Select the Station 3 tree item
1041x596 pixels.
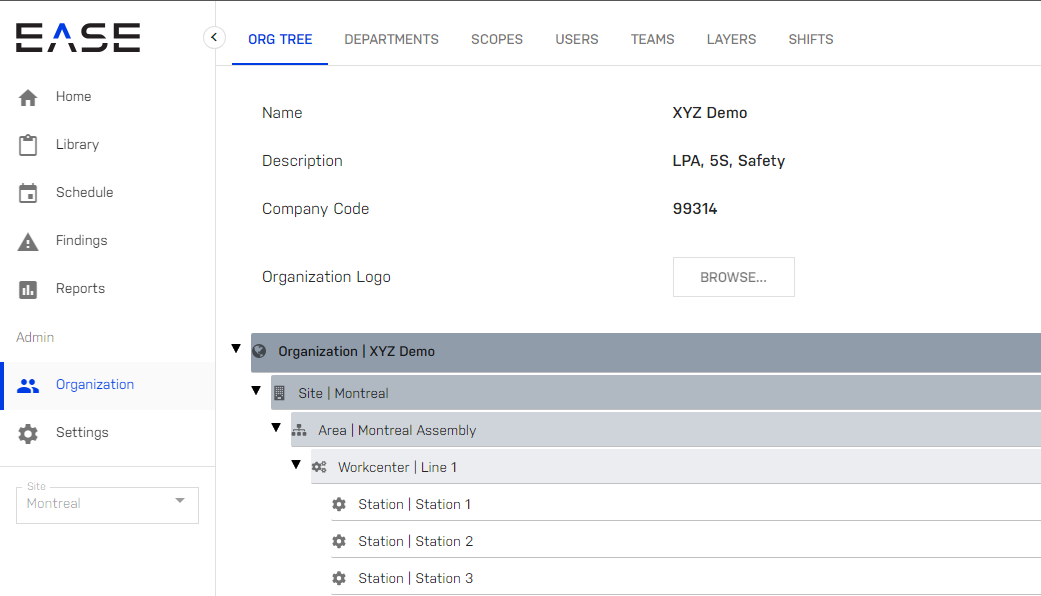pyautogui.click(x=686, y=578)
